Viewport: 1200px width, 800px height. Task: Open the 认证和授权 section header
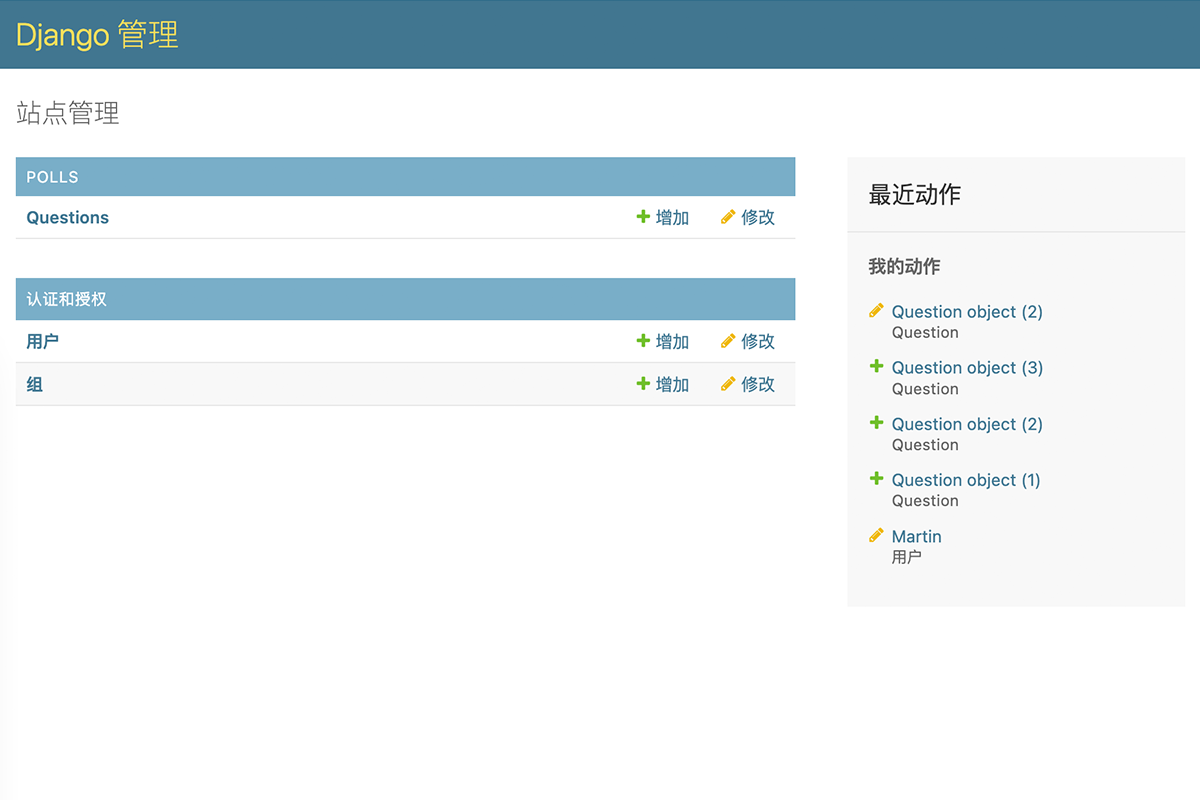[66, 299]
